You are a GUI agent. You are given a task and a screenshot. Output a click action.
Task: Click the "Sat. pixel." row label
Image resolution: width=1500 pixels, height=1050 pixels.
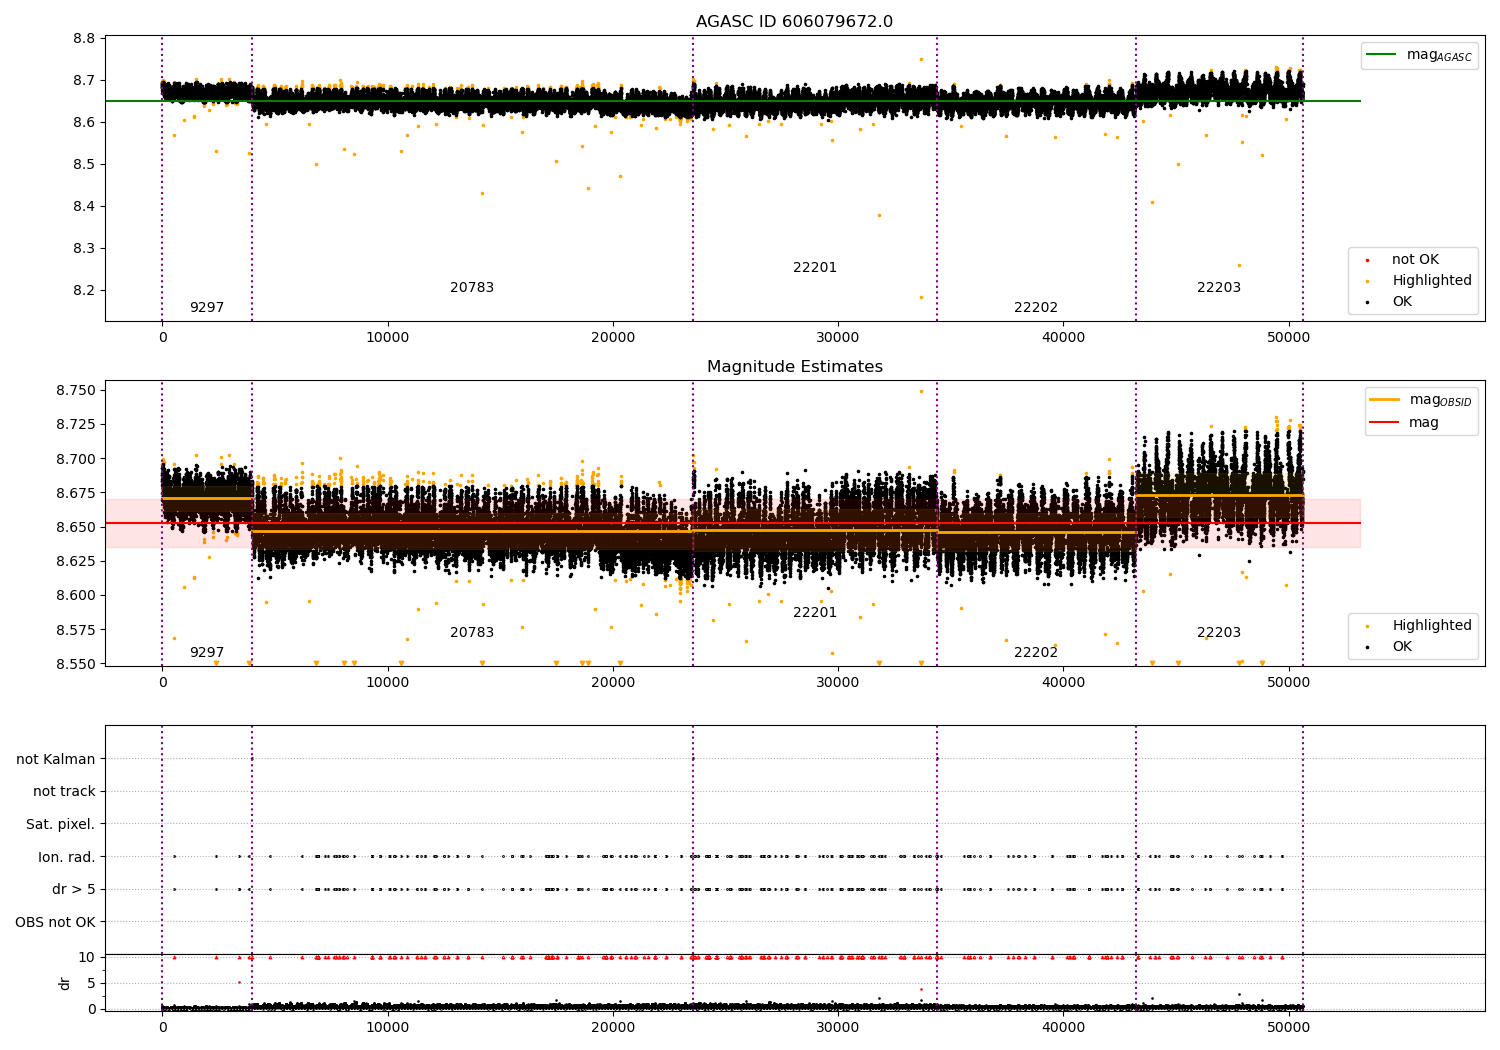(61, 825)
